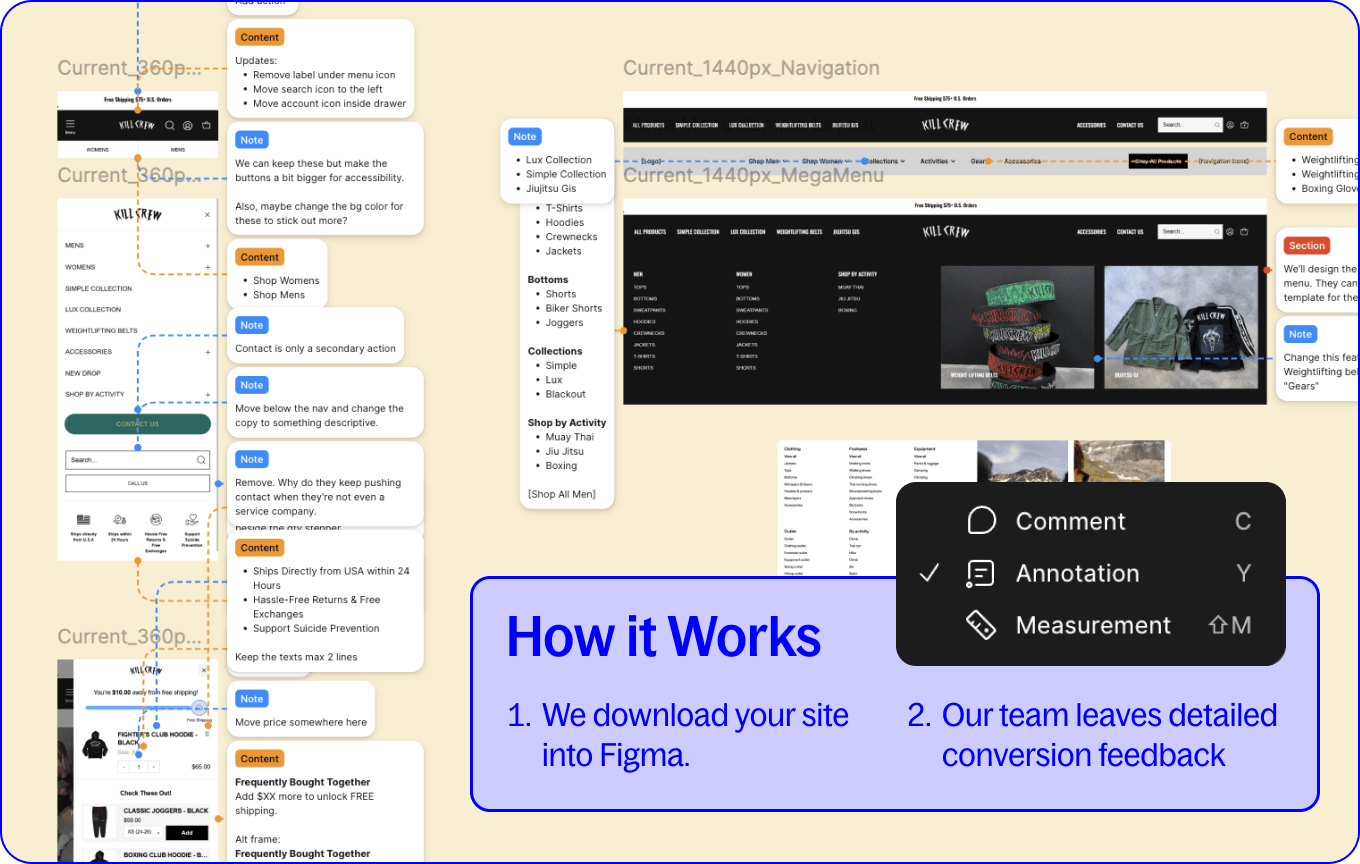Close the mobile menu drawer with X

point(207,214)
